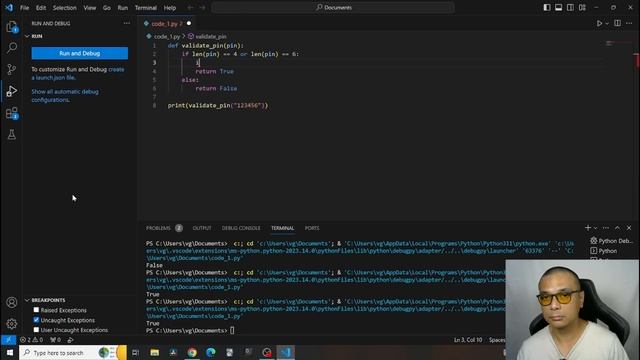The width and height of the screenshot is (640, 360).
Task: Select the Run and Debug activity icon
Action: [x=11, y=91]
